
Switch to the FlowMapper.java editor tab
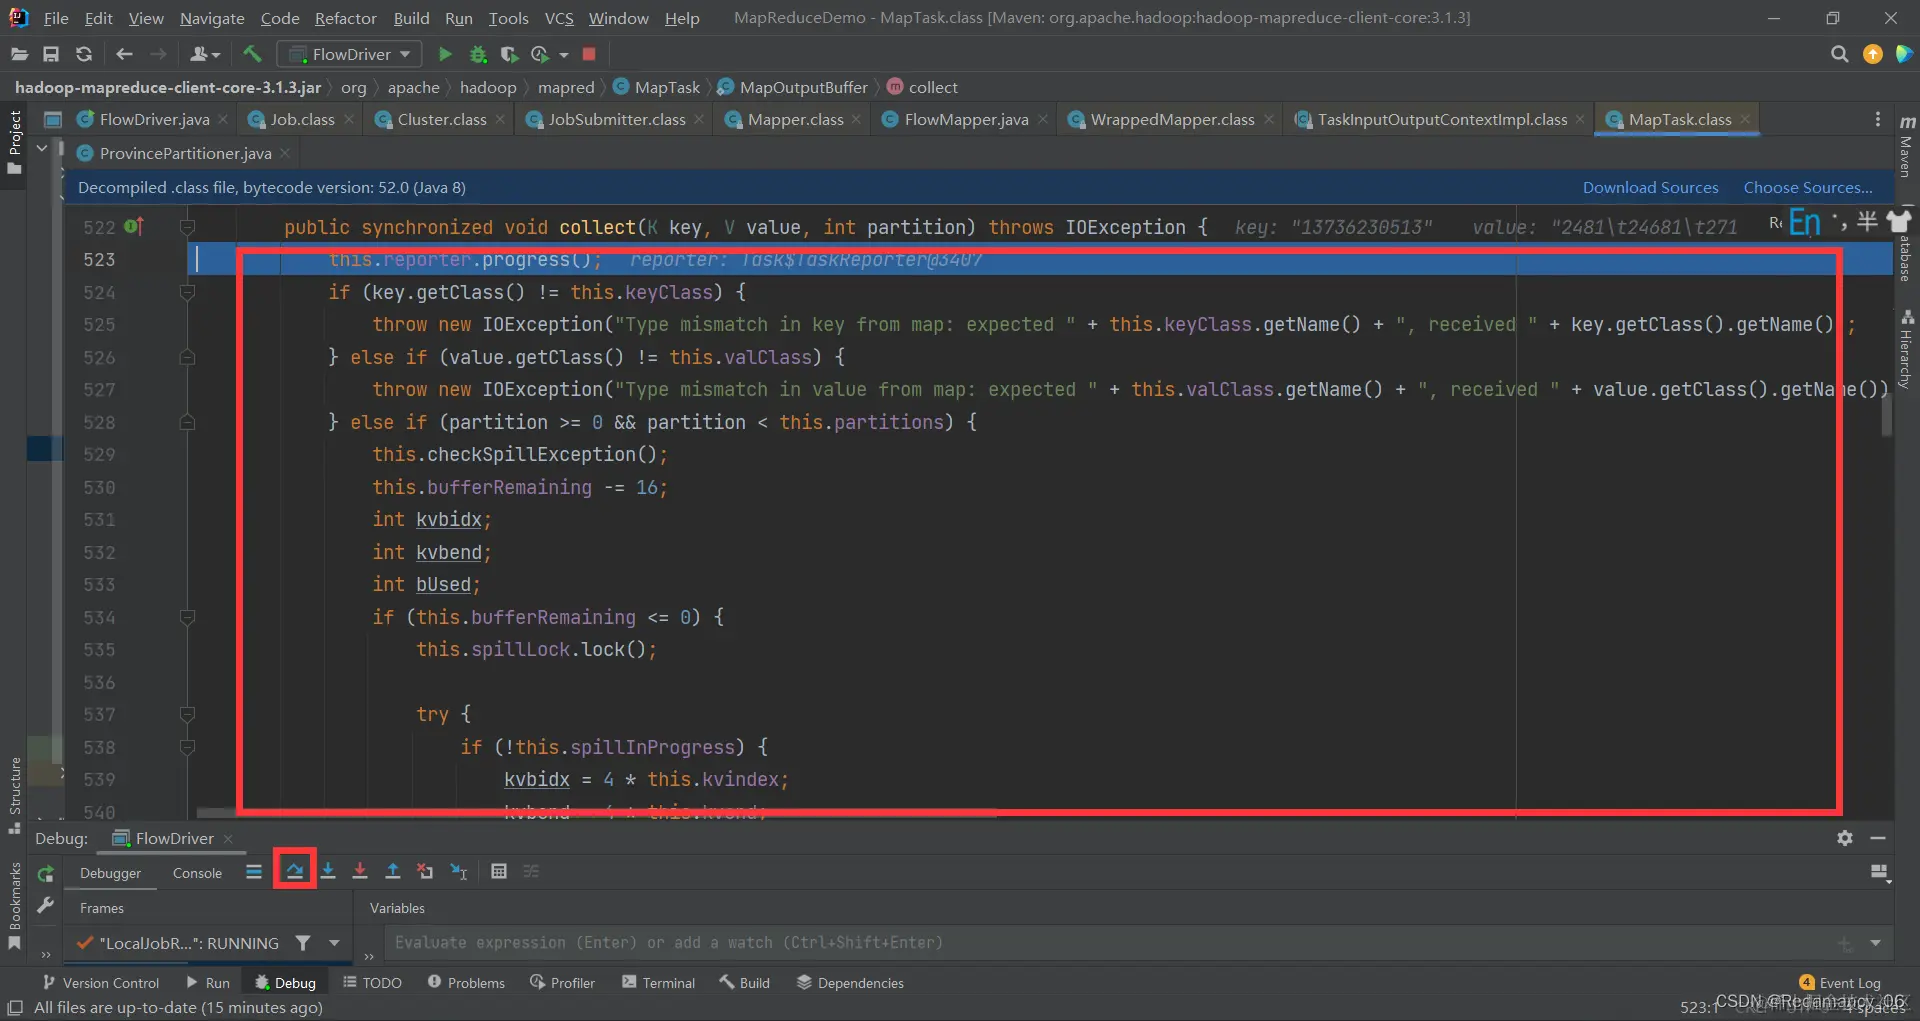pyautogui.click(x=966, y=119)
